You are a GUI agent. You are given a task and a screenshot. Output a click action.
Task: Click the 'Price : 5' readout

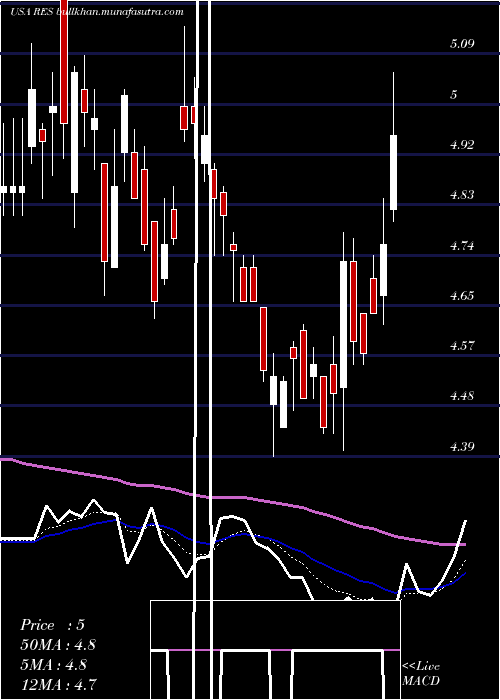[52, 625]
